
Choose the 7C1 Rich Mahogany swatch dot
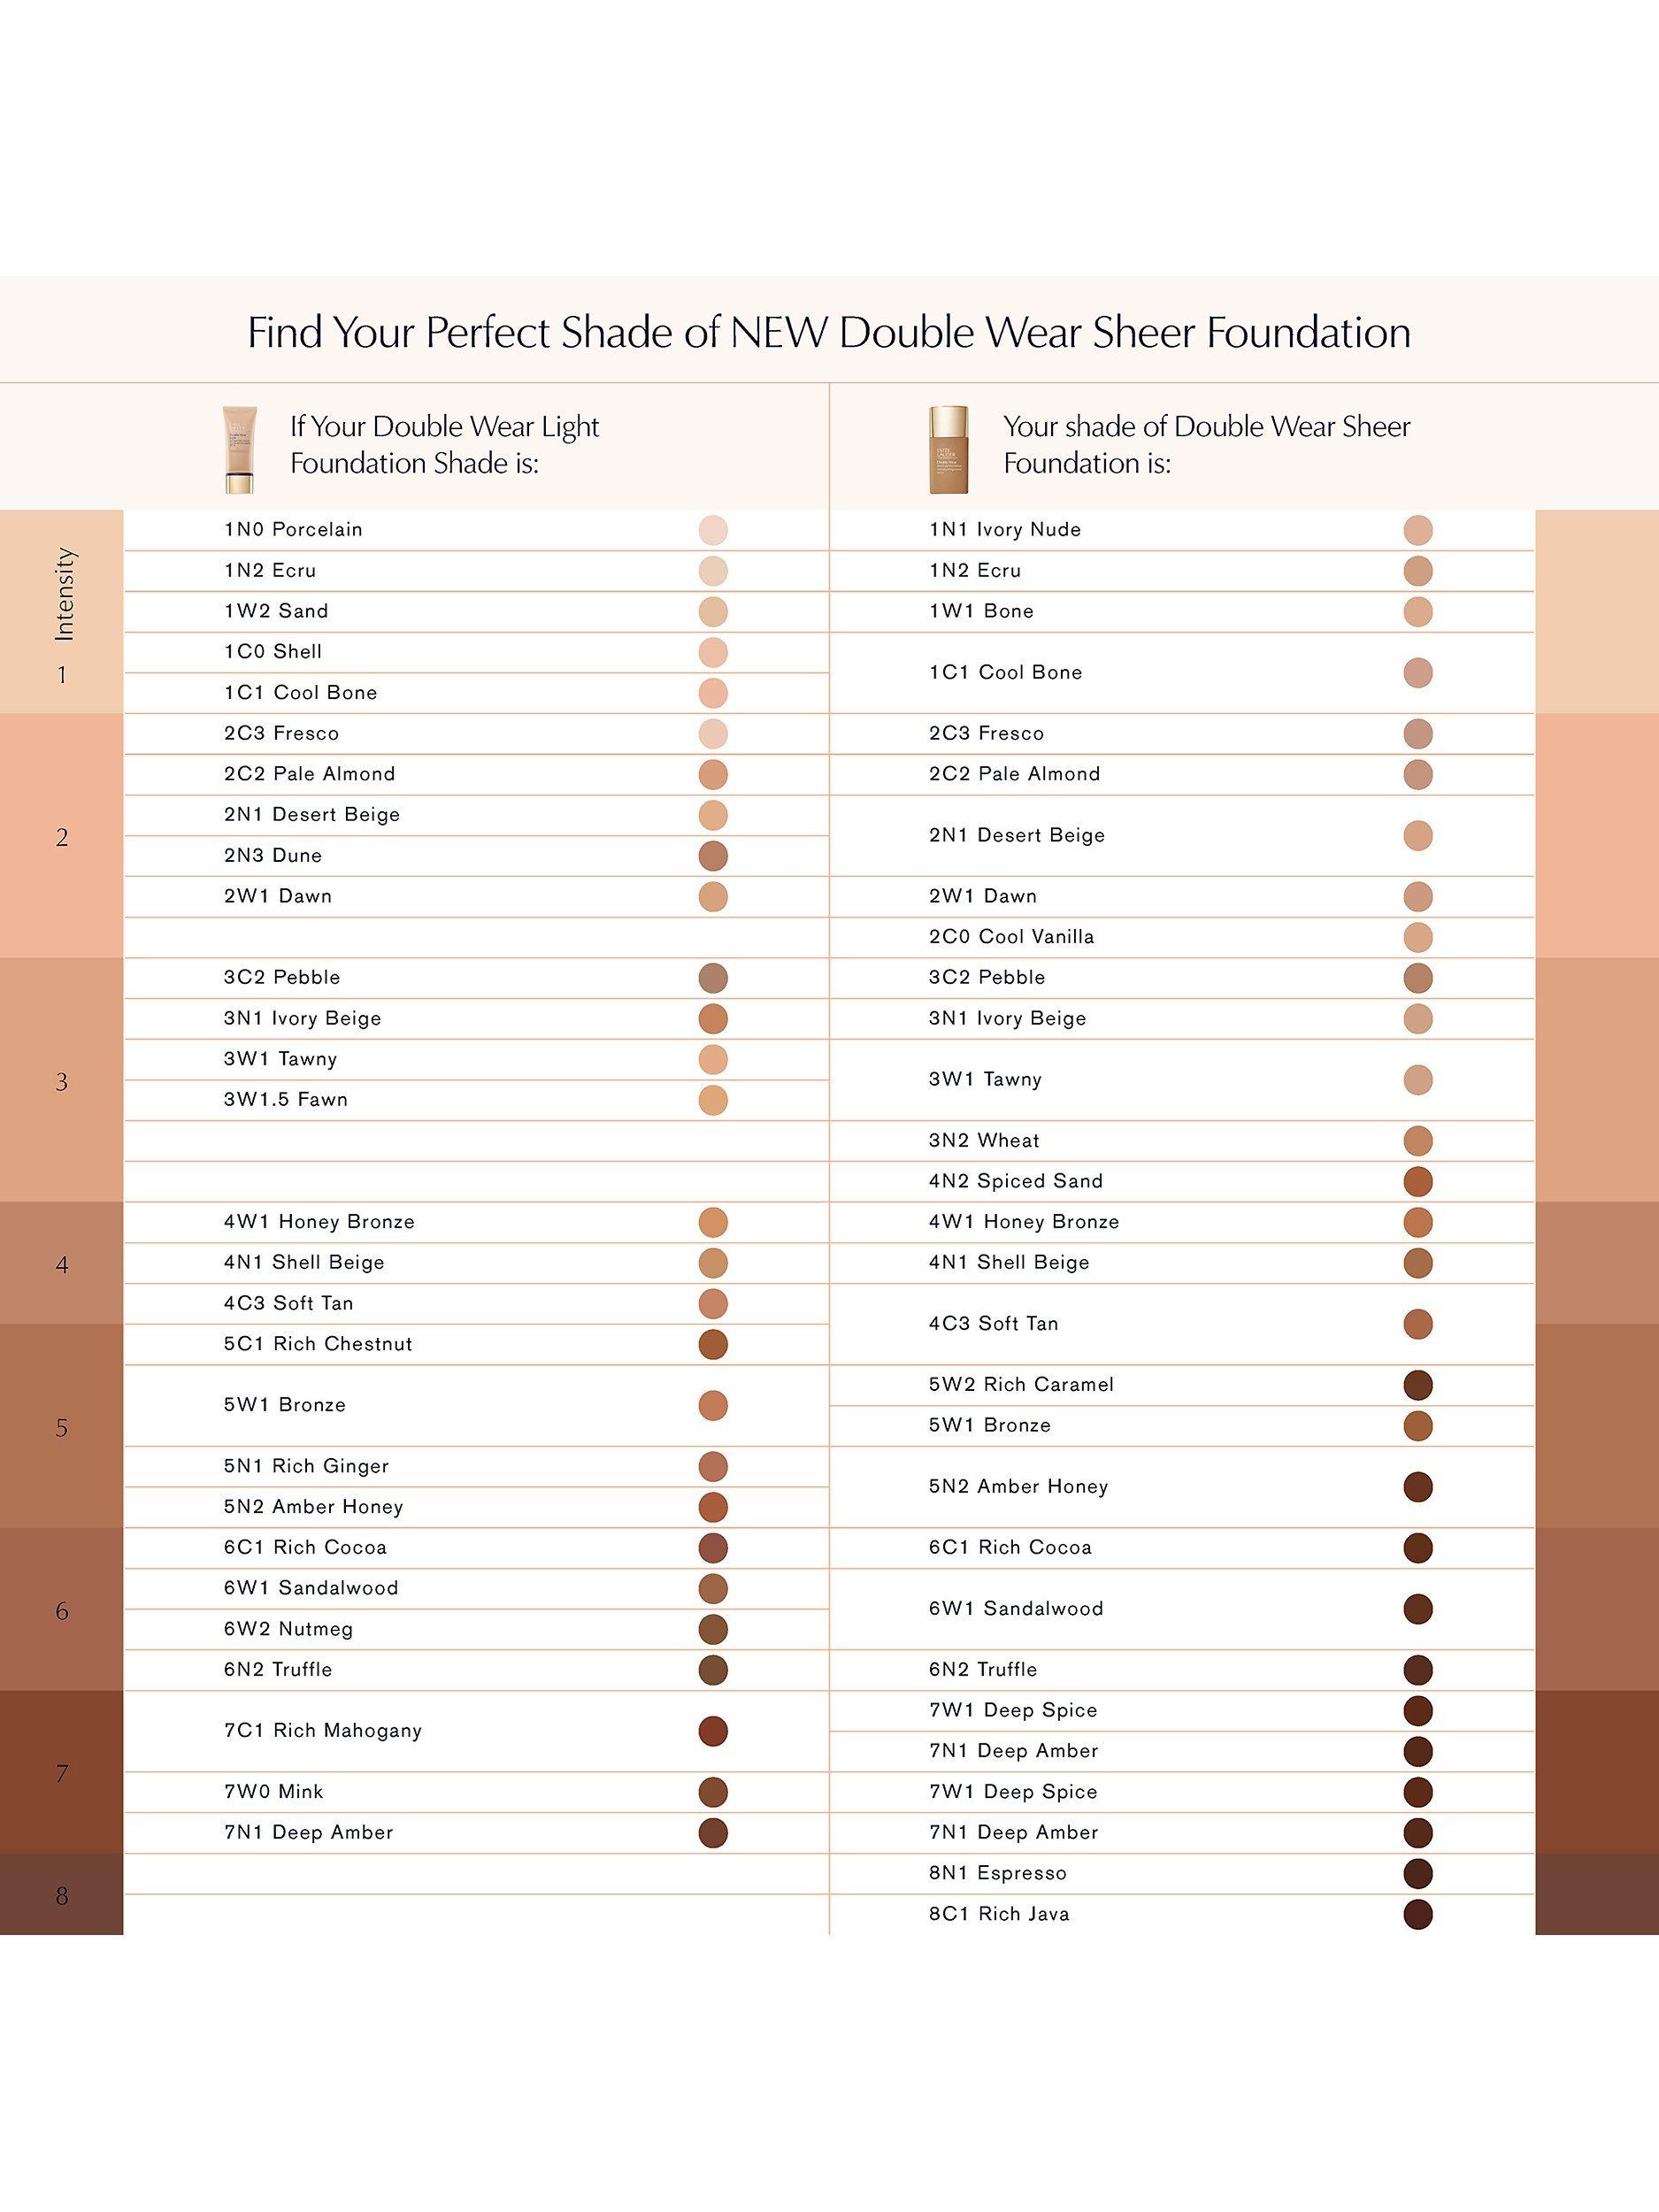pos(713,1731)
